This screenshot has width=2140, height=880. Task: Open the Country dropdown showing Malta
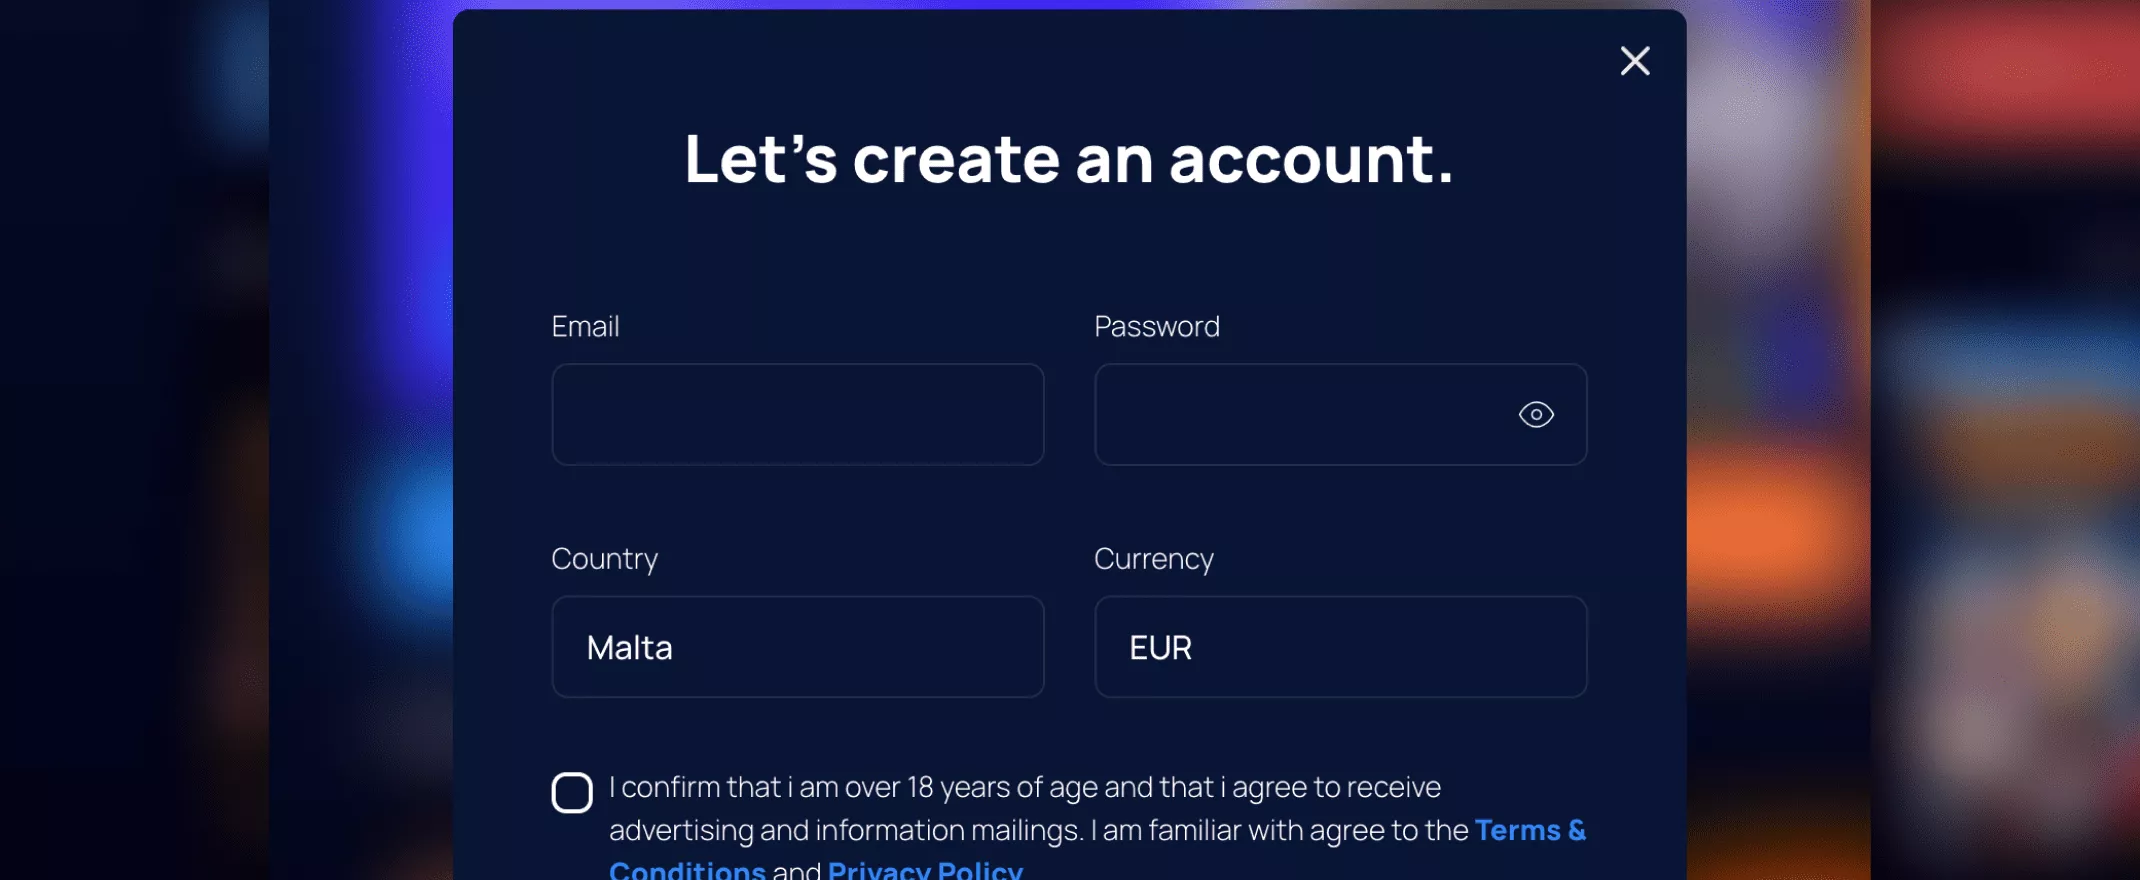click(x=798, y=647)
